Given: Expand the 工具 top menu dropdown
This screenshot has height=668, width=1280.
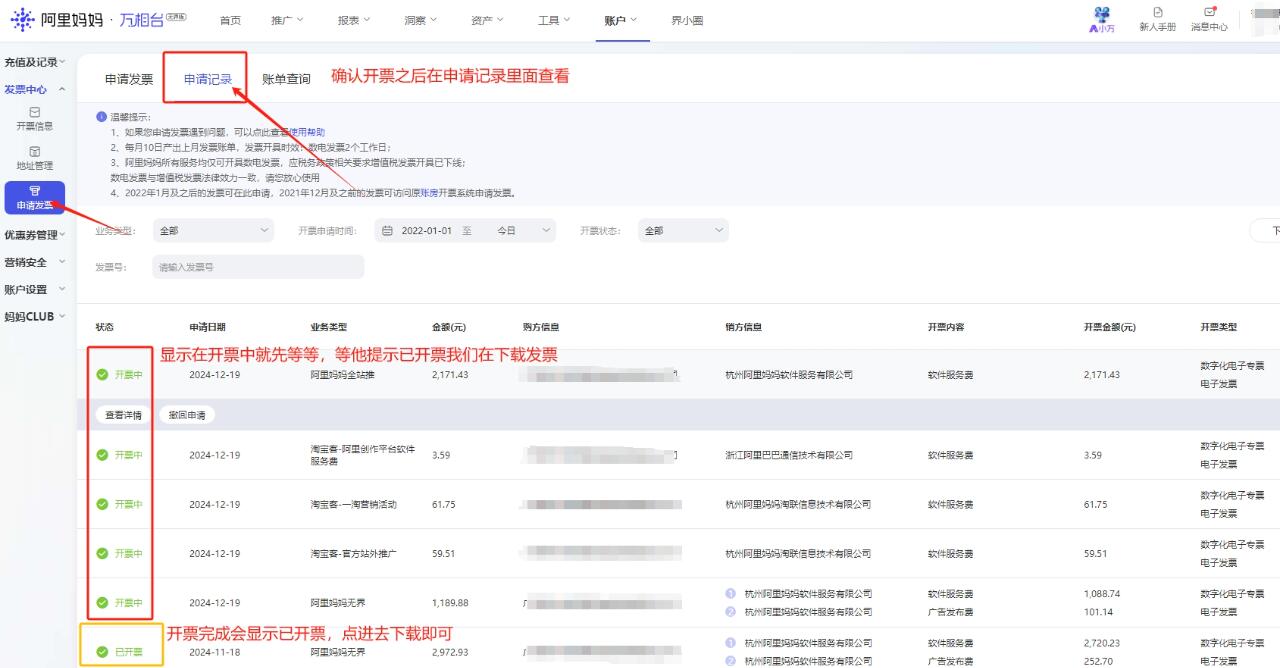Looking at the screenshot, I should (554, 20).
